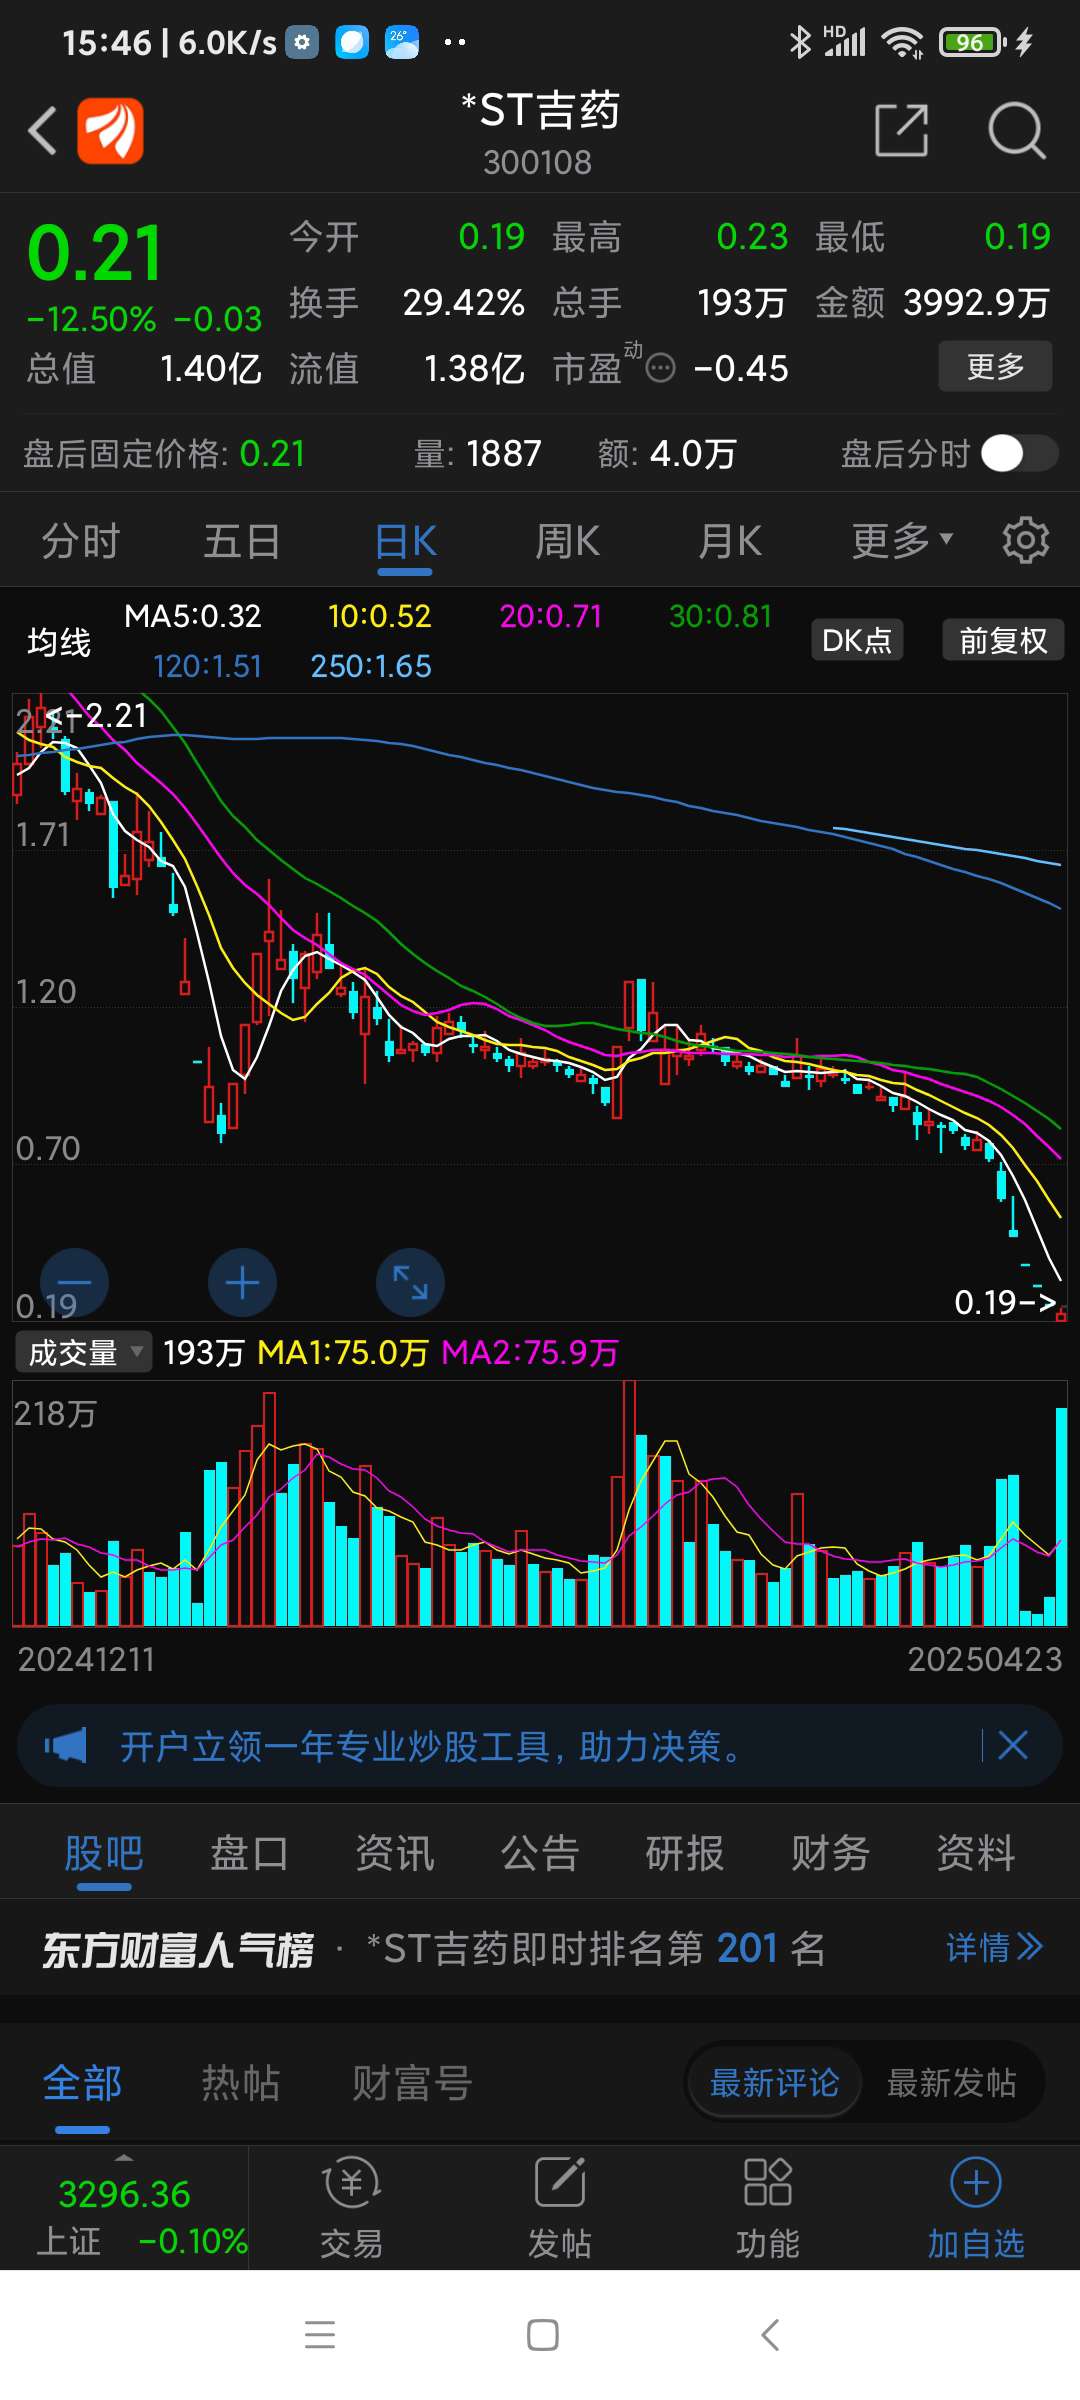This screenshot has width=1080, height=2400.
Task: Switch to 最新发帖 sorting
Action: [x=951, y=2084]
